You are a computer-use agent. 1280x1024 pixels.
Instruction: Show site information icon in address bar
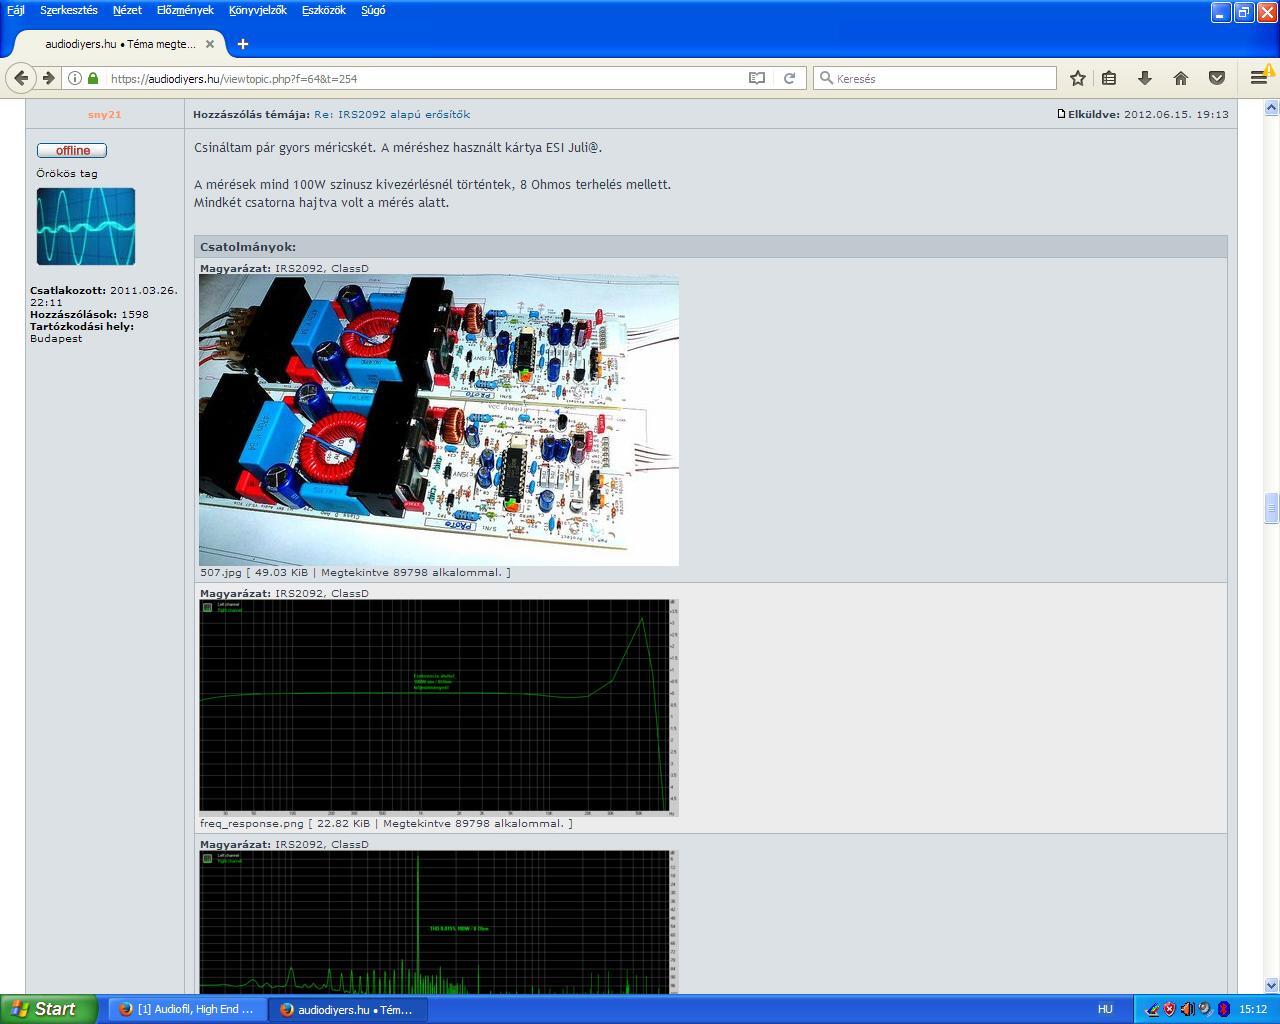(75, 78)
